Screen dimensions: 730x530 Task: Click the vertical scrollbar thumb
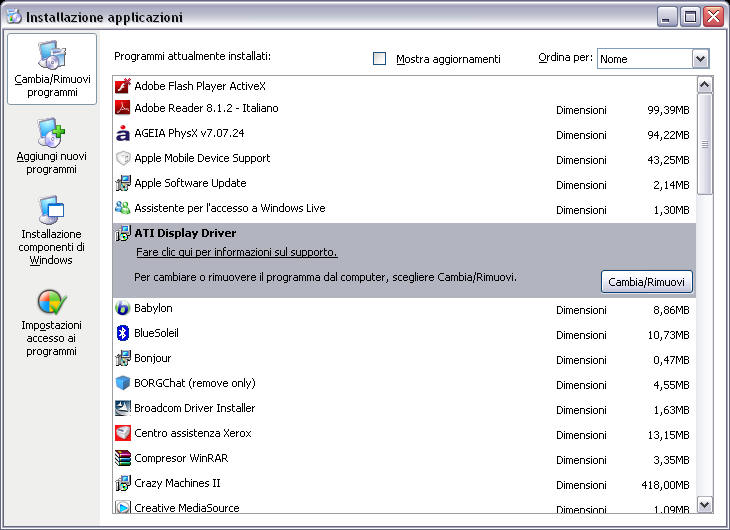704,144
